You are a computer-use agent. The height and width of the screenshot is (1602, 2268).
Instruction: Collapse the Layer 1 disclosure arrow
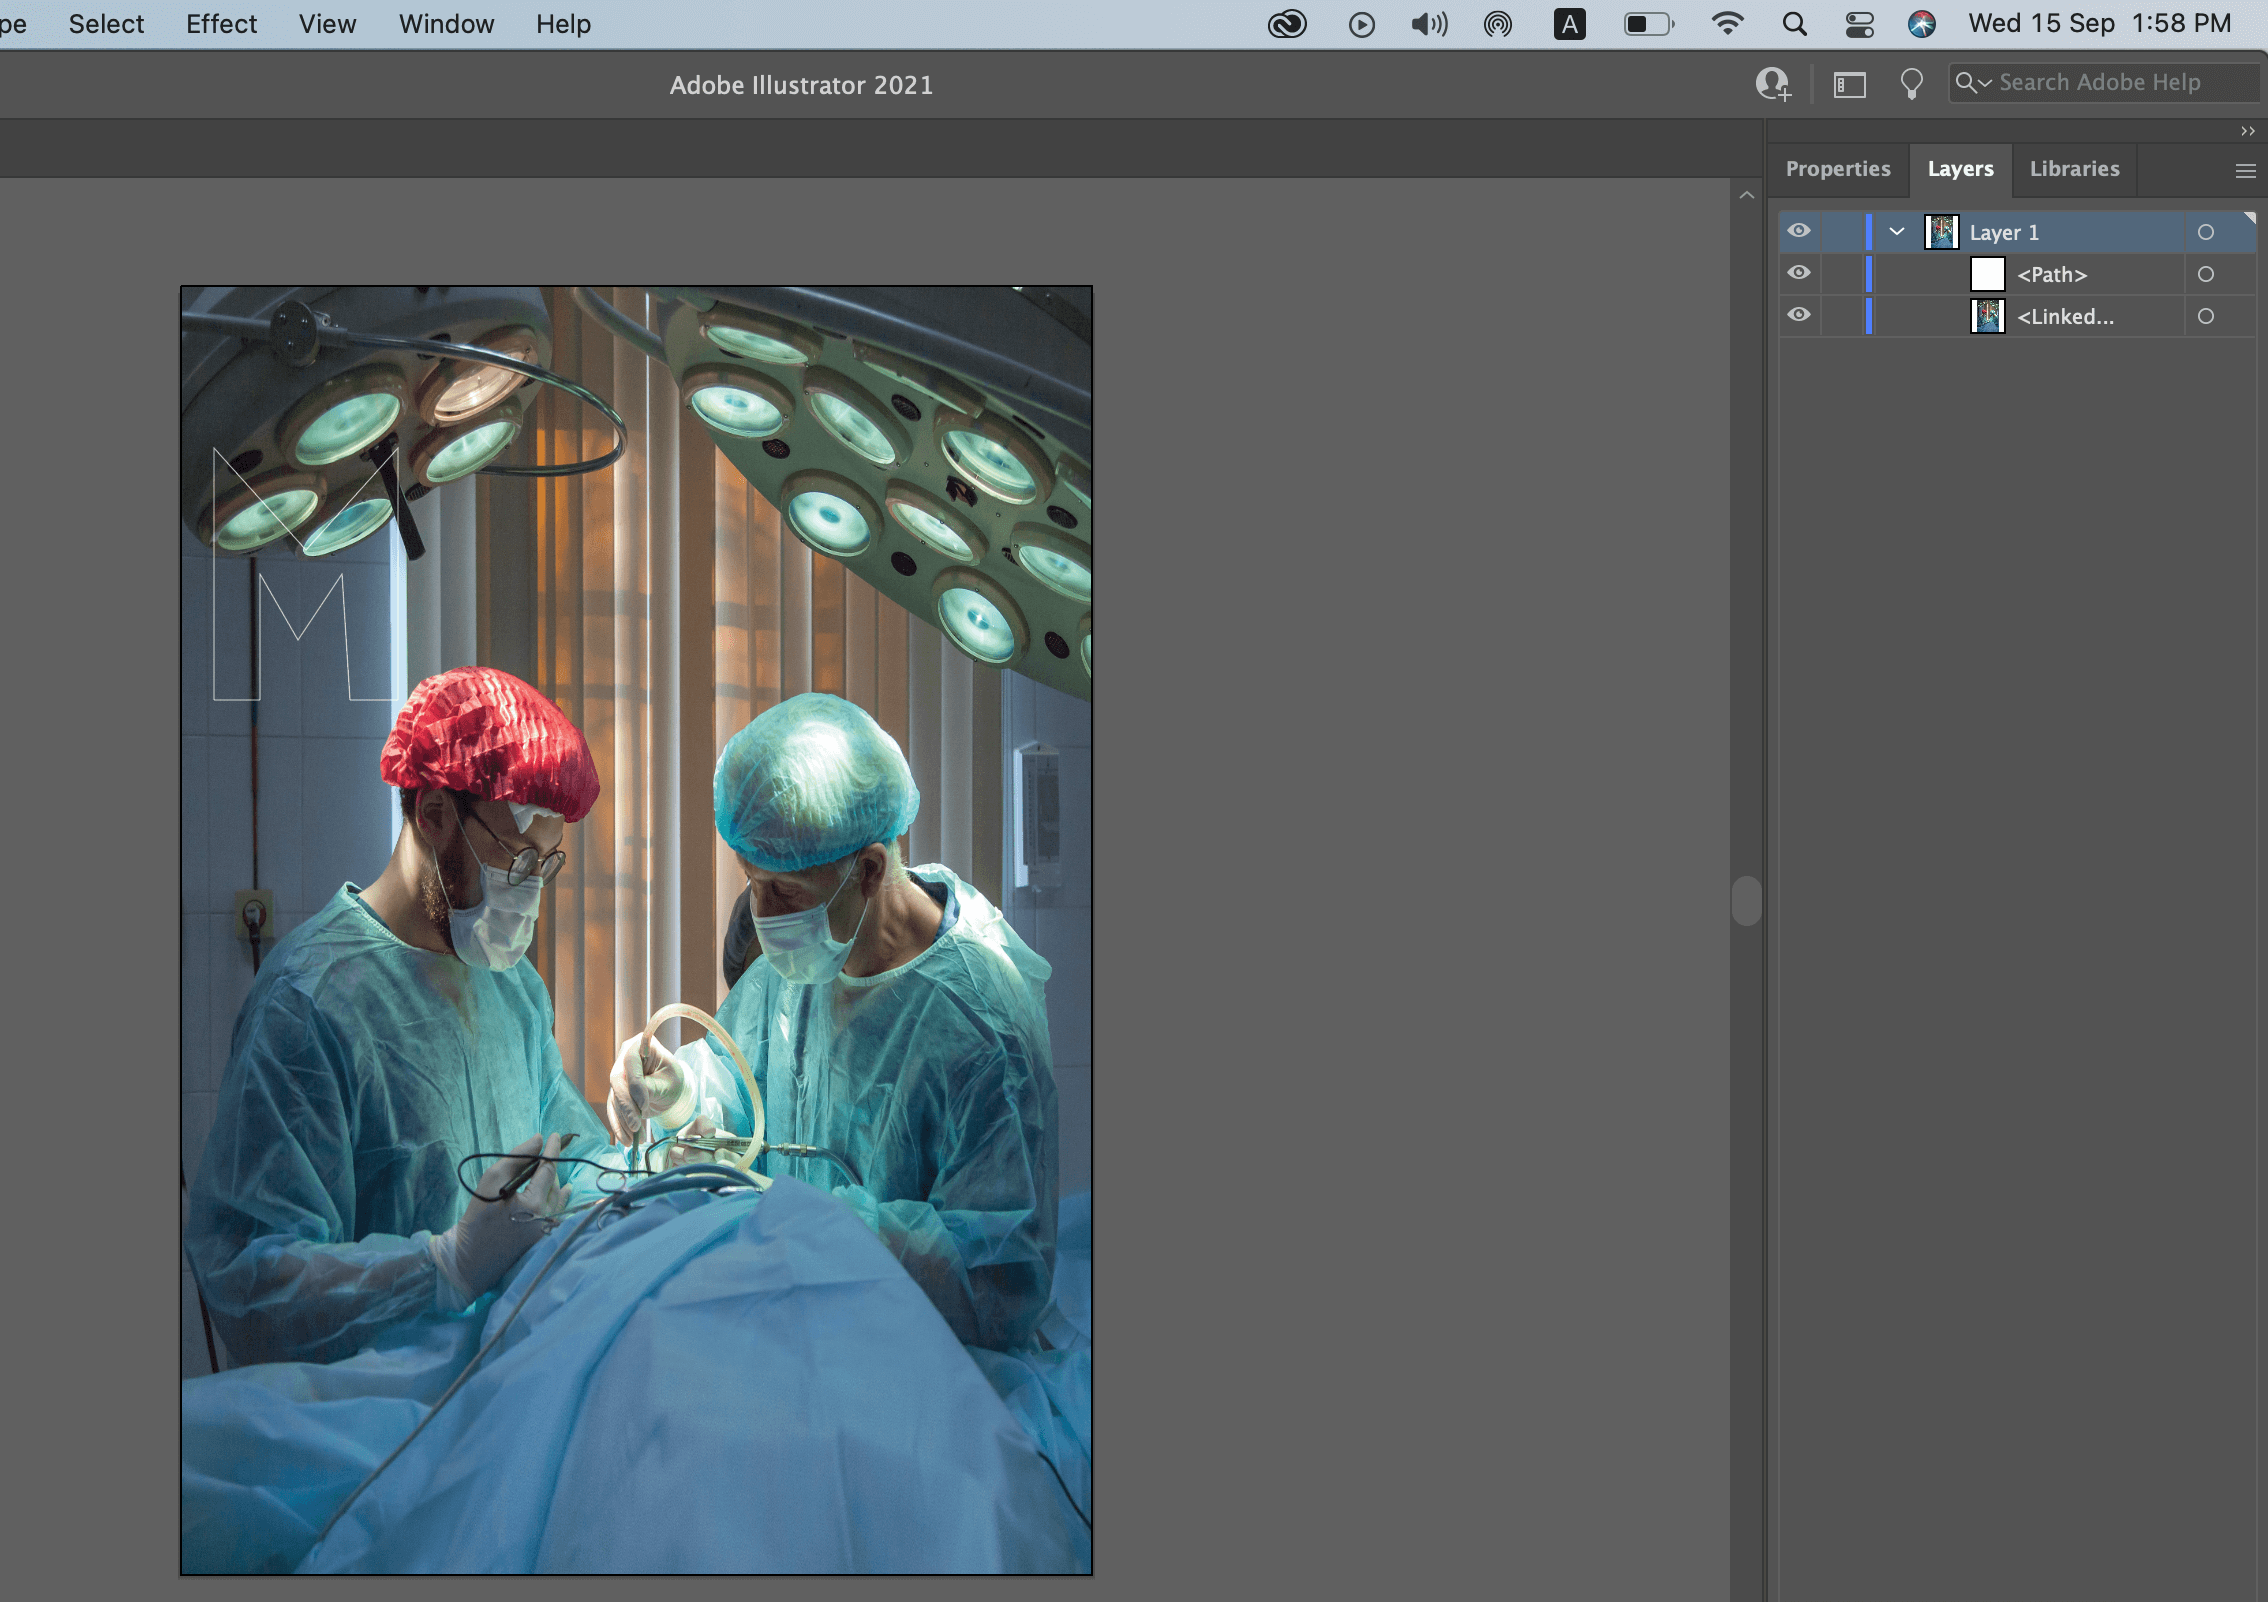point(1896,232)
